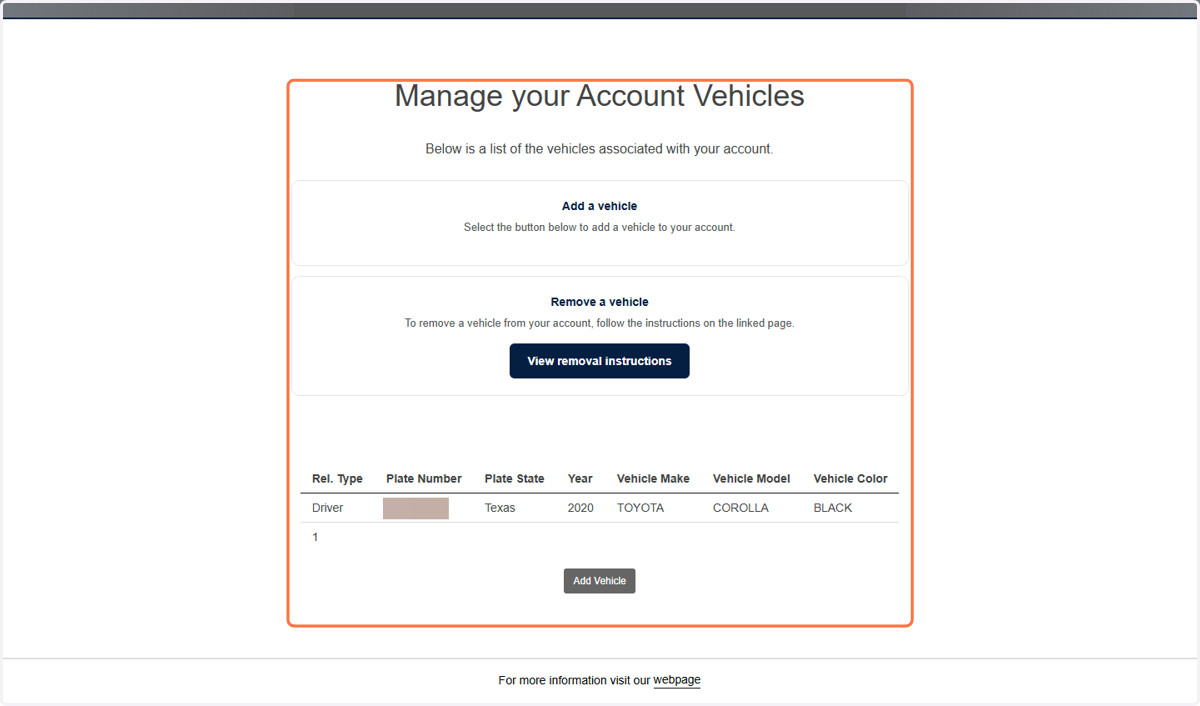Image resolution: width=1200 pixels, height=706 pixels.
Task: Click the 'Below is a list' description text
Action: [599, 149]
